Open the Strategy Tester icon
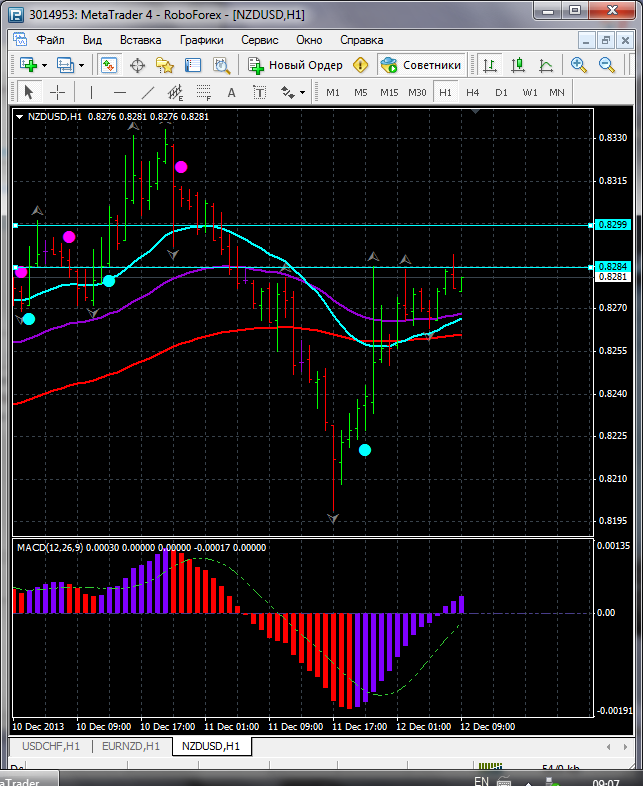643x786 pixels. click(221, 65)
